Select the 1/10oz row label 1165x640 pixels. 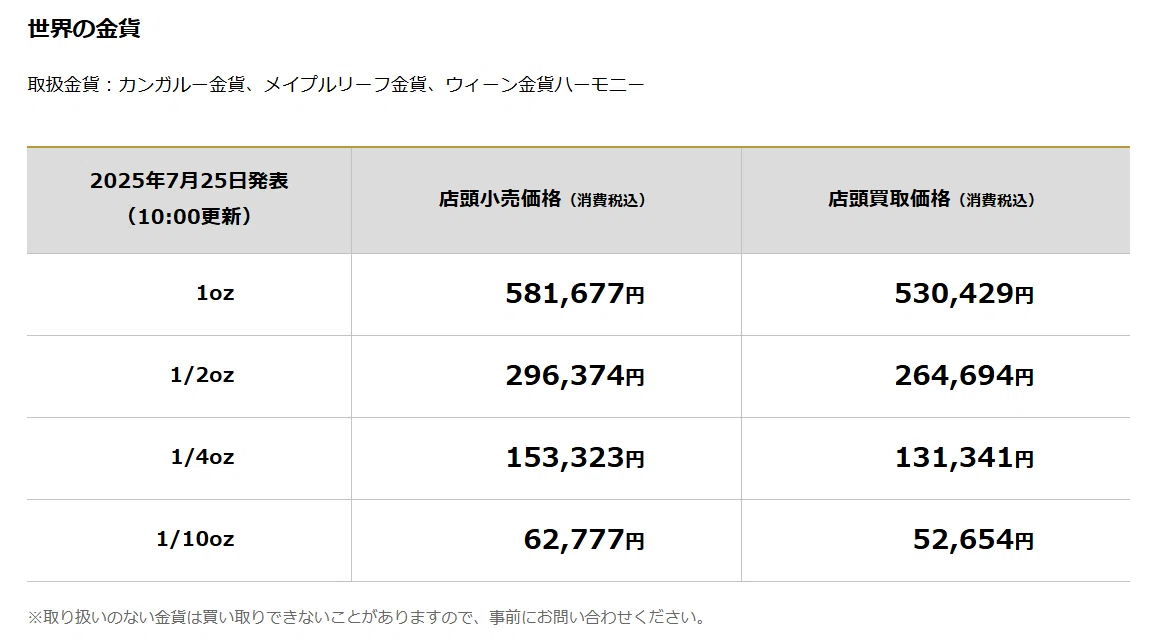pyautogui.click(x=195, y=539)
